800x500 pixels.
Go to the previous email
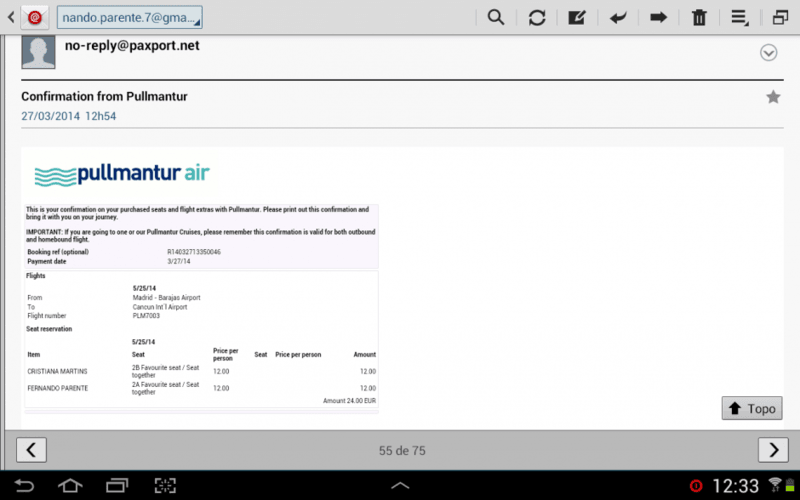(31, 450)
